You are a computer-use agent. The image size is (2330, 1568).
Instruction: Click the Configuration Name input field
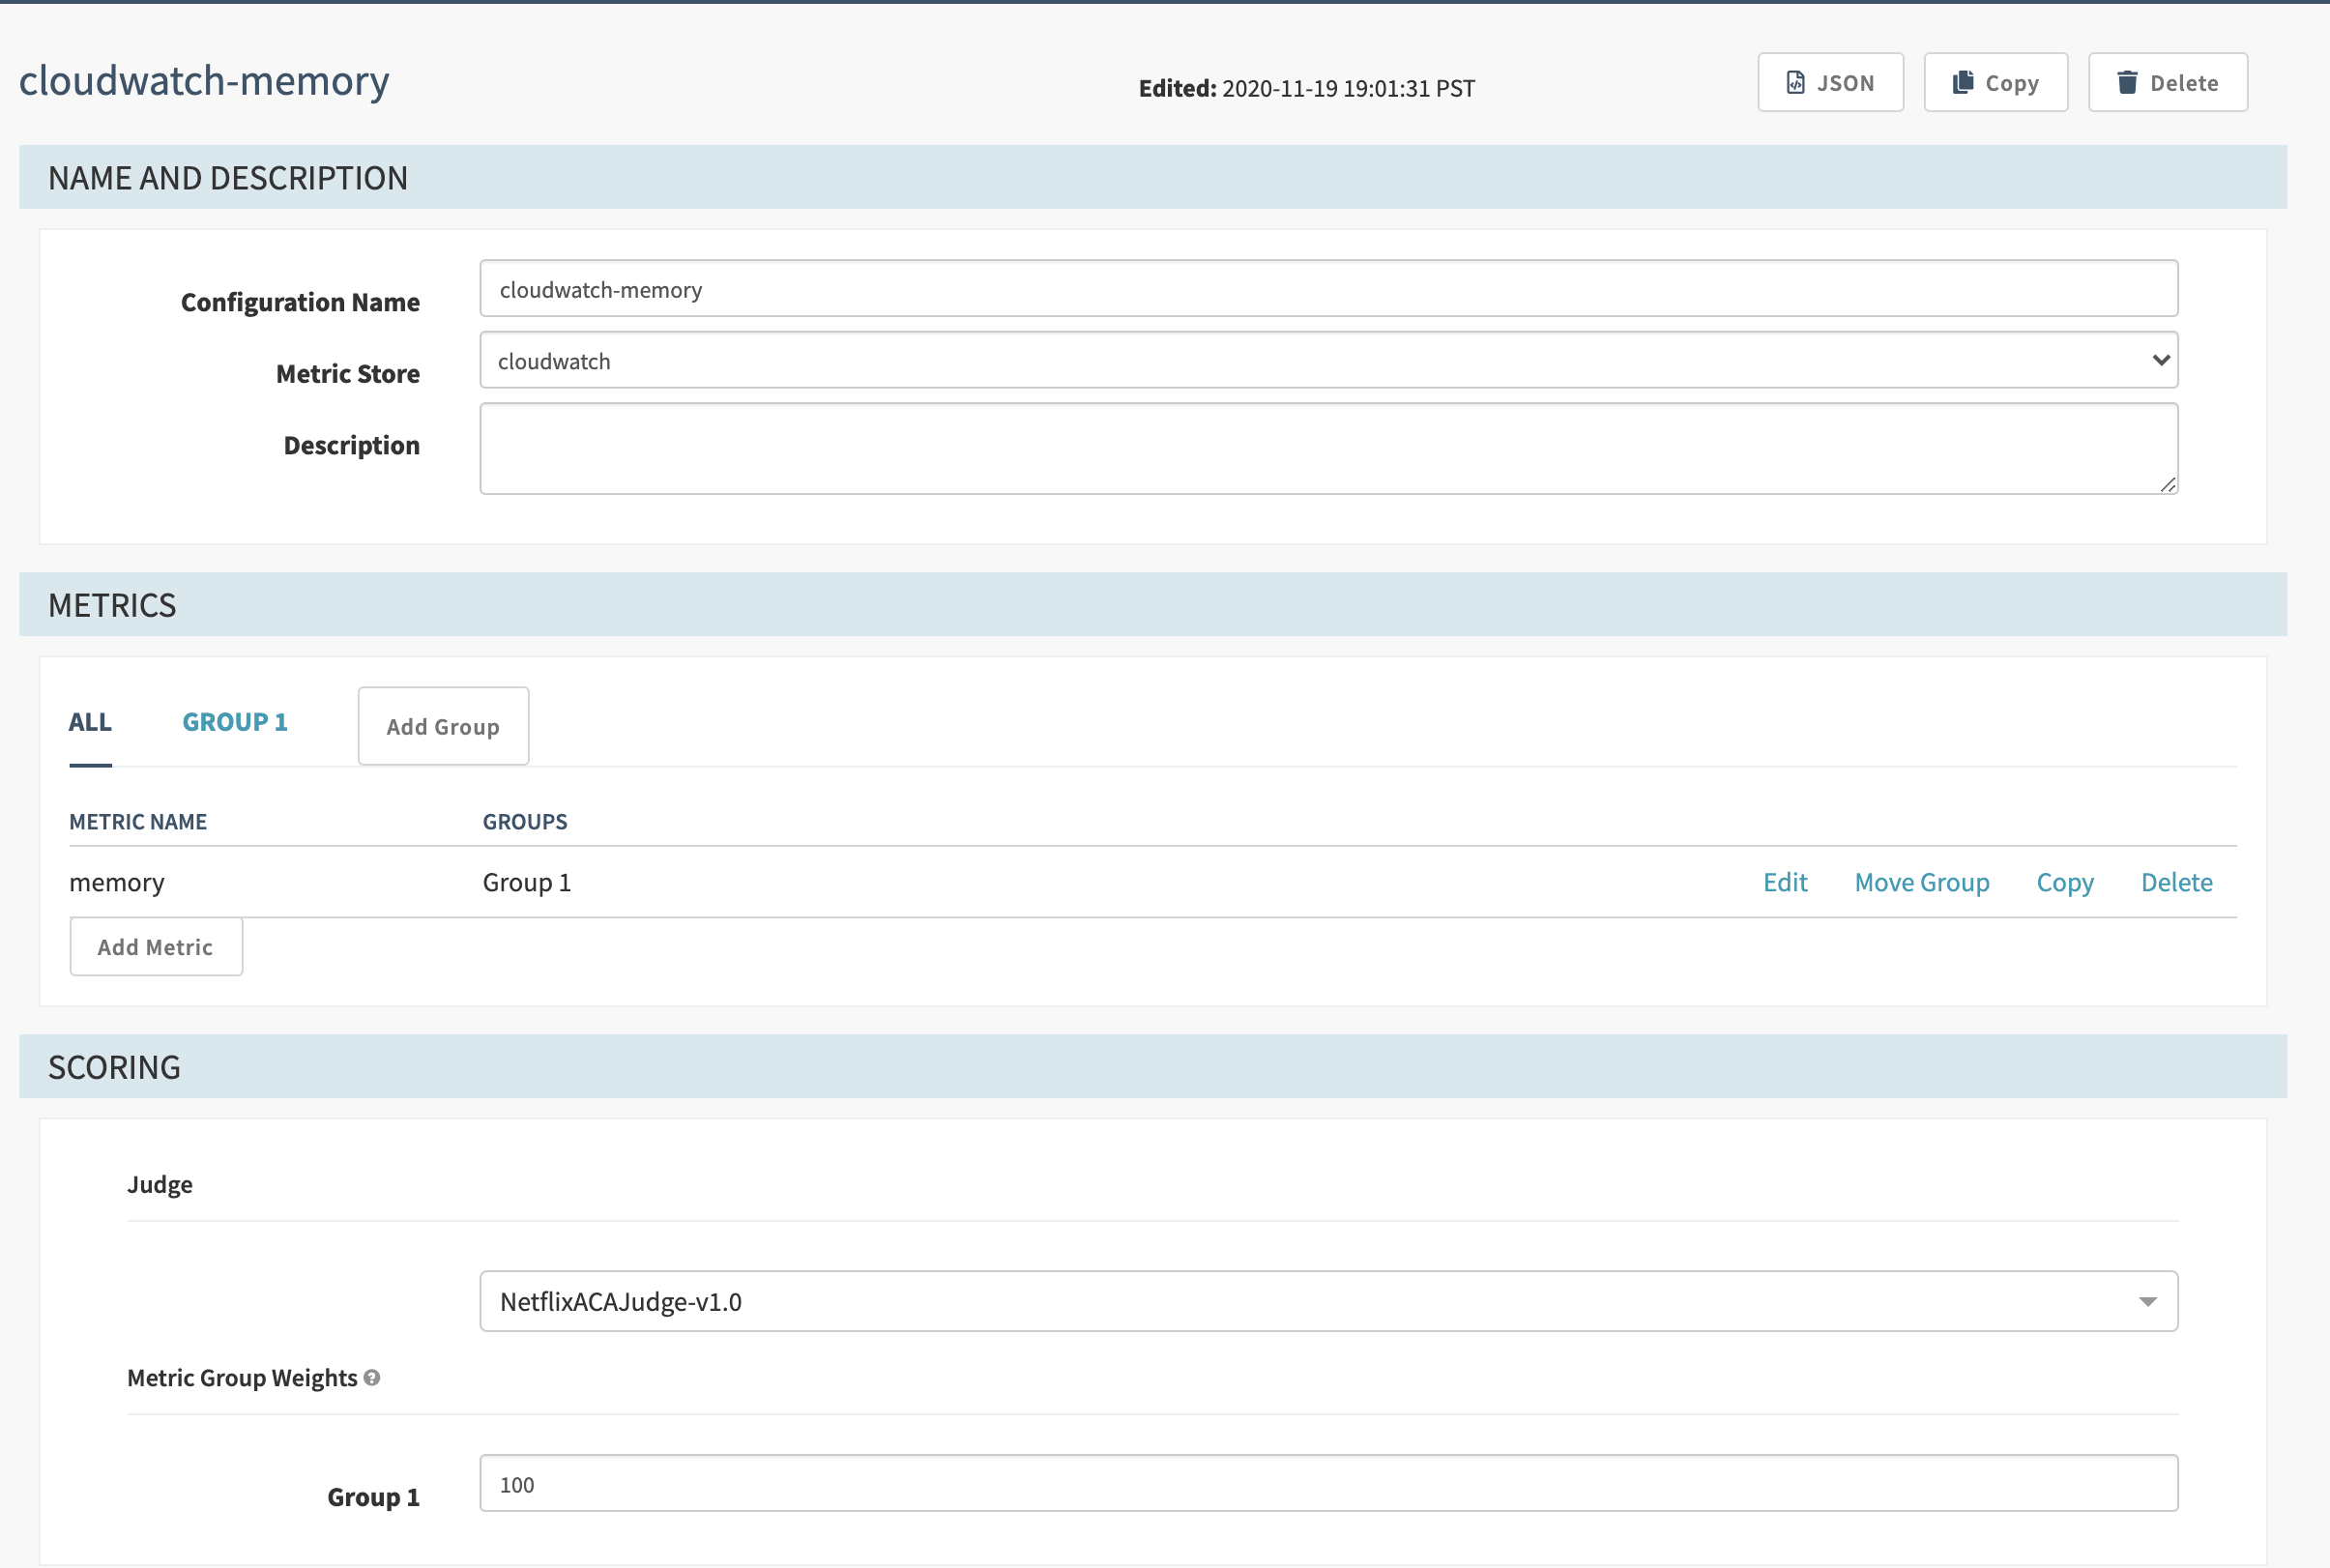tap(1328, 289)
